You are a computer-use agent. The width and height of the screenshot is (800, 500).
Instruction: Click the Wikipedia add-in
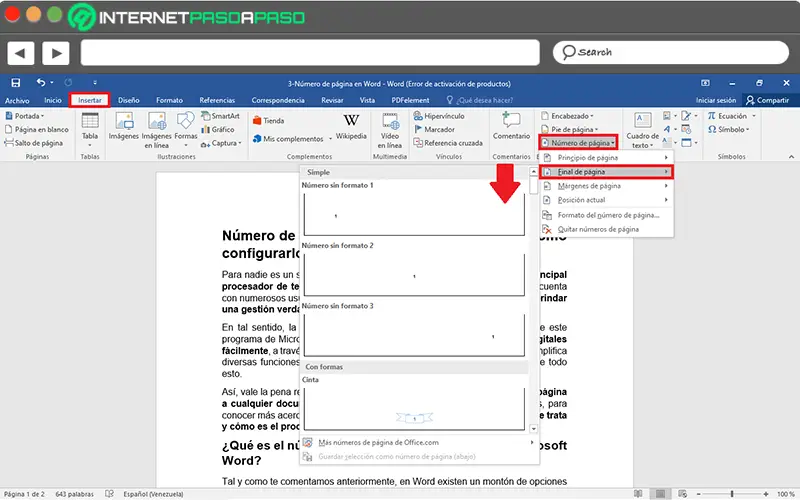pyautogui.click(x=351, y=127)
